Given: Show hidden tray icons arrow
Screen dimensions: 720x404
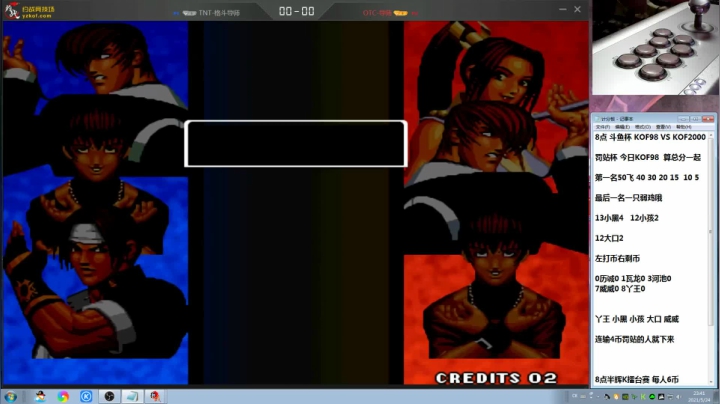Looking at the screenshot, I should click(598, 397).
